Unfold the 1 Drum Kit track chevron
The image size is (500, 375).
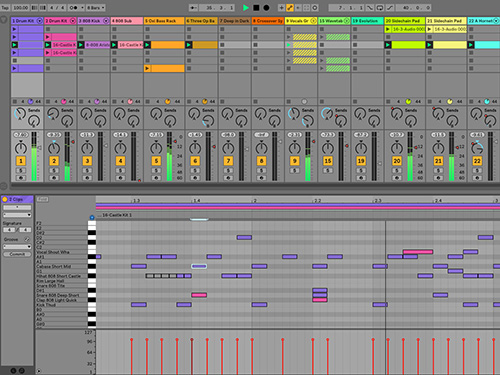[x=39, y=21]
